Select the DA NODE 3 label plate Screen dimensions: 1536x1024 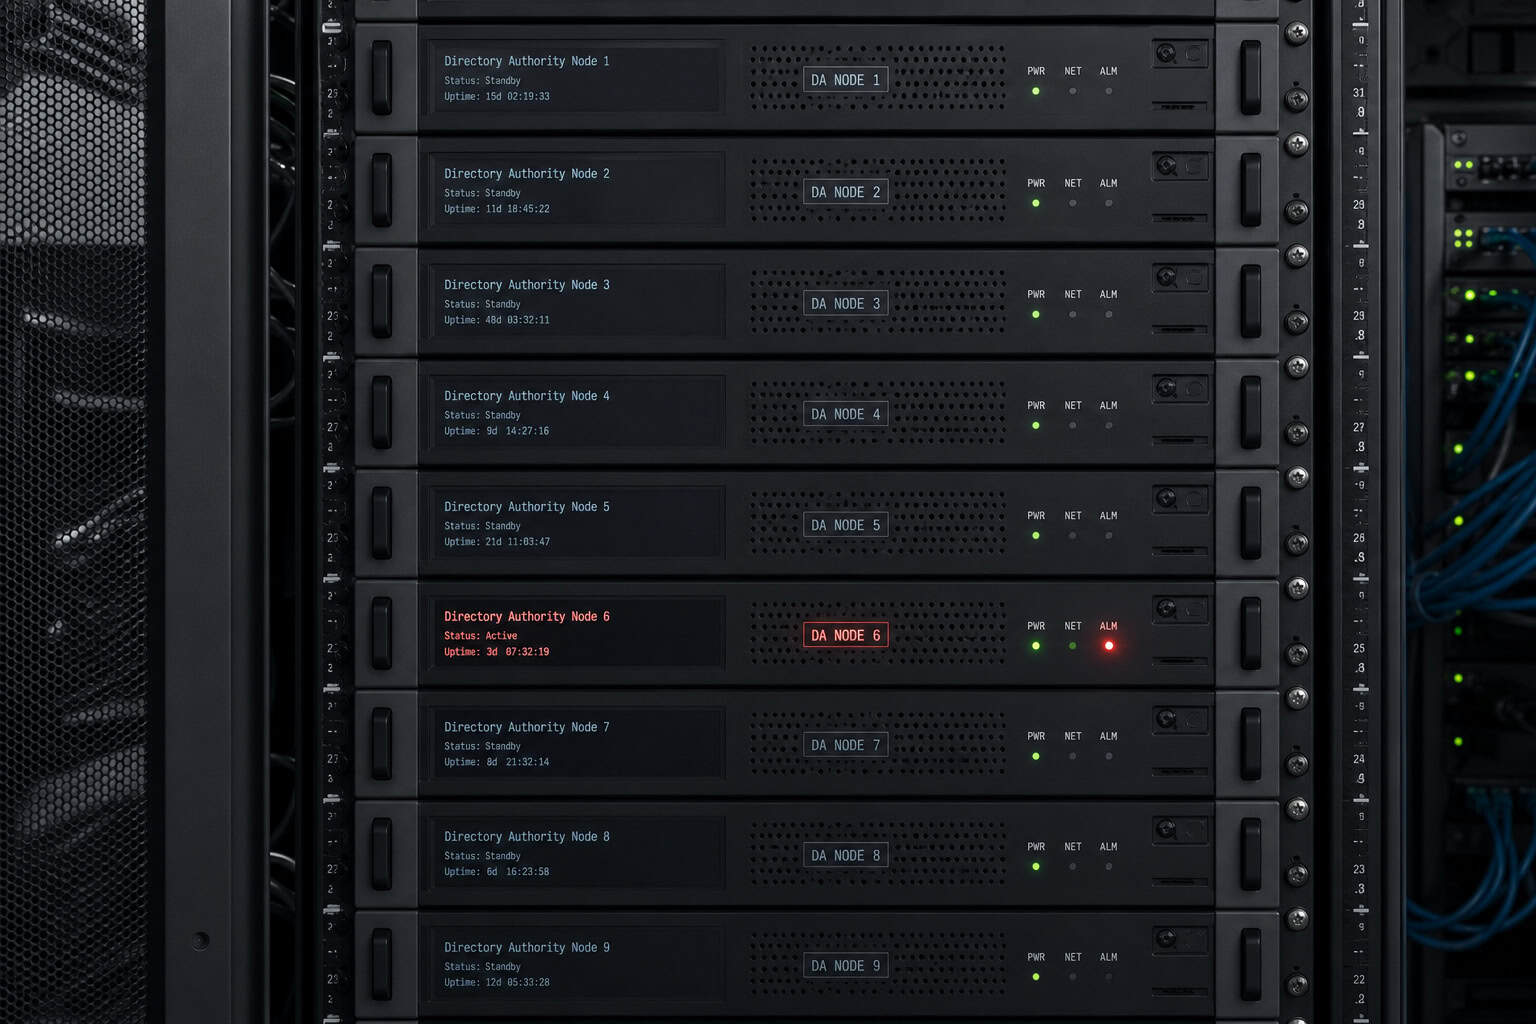coord(846,303)
